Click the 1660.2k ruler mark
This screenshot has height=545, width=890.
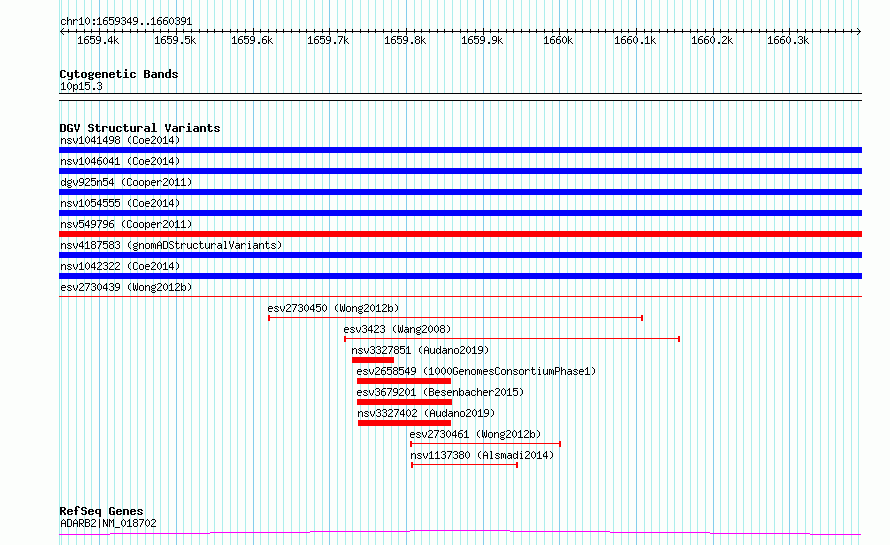[x=712, y=40]
